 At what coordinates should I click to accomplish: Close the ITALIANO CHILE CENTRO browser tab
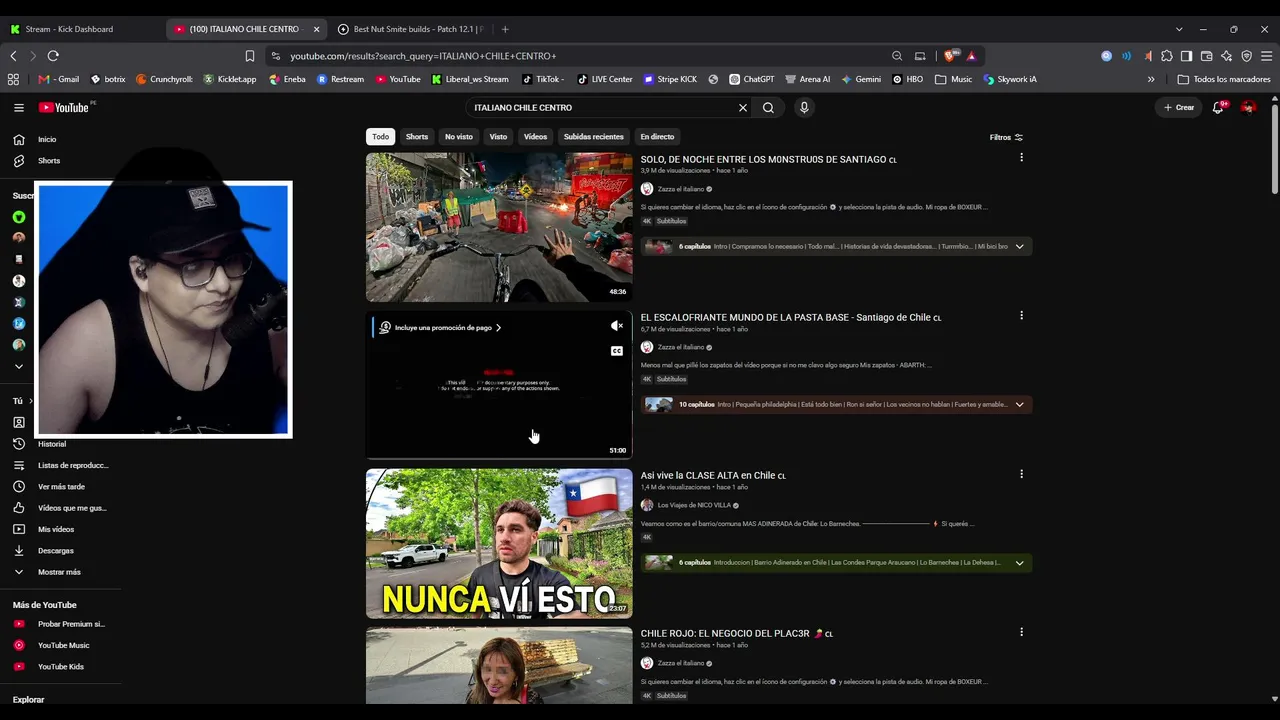point(317,29)
